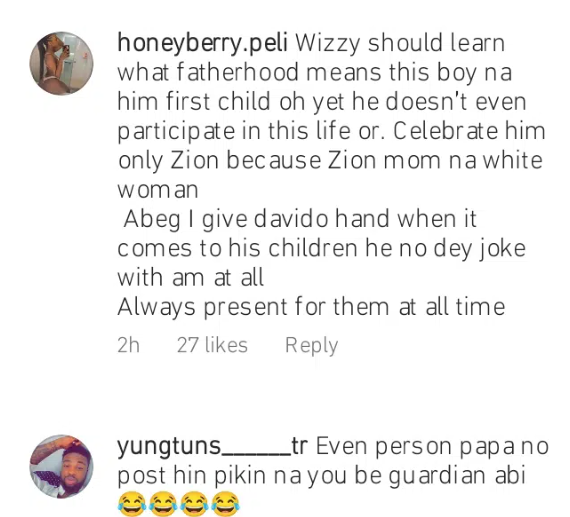Click the 2h comment timestamp

point(128,345)
